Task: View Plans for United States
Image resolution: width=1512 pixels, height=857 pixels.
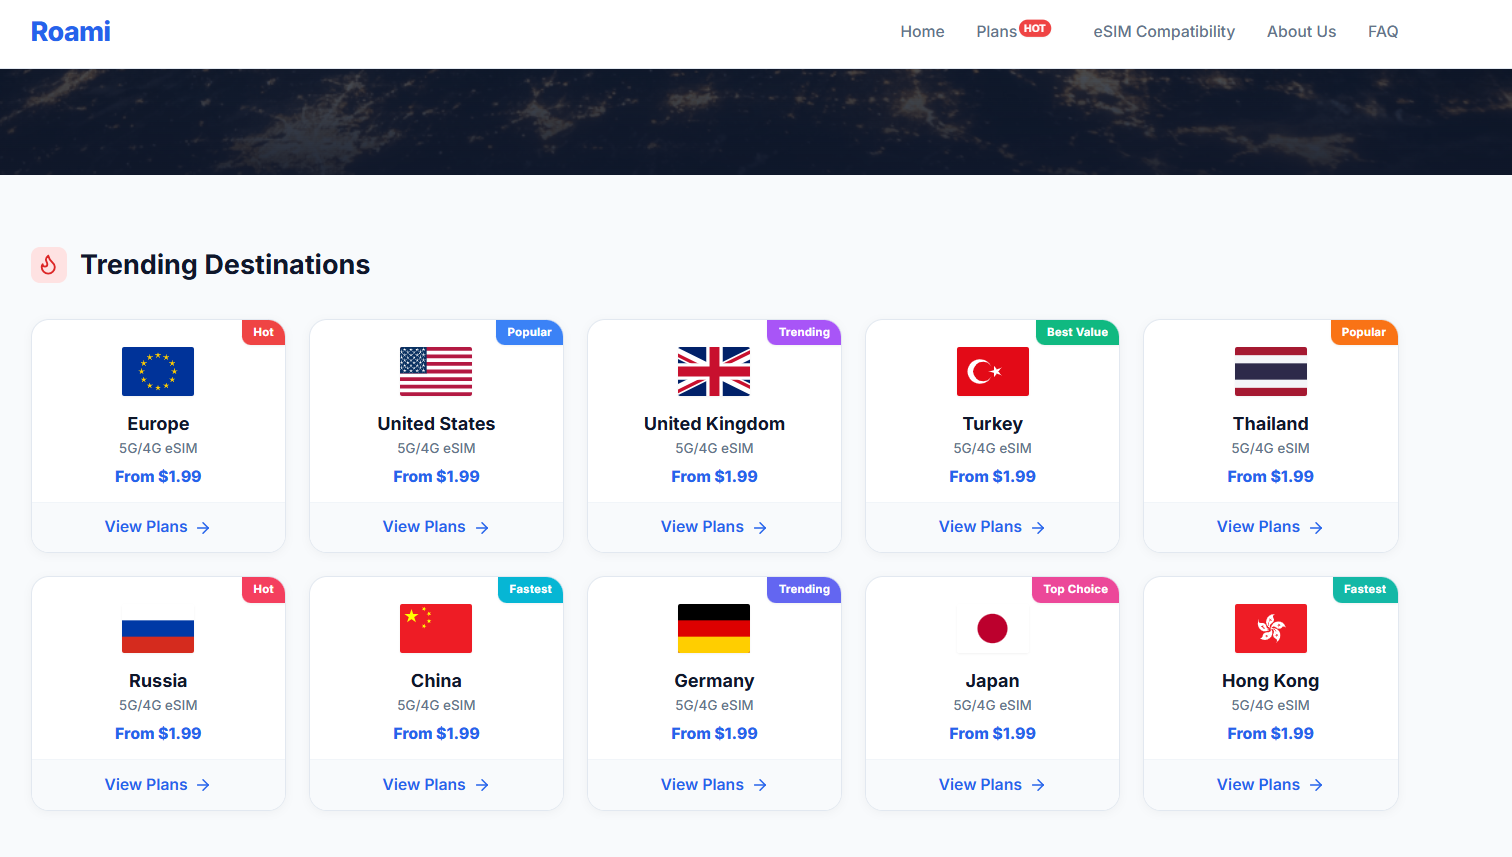Action: click(x=436, y=527)
